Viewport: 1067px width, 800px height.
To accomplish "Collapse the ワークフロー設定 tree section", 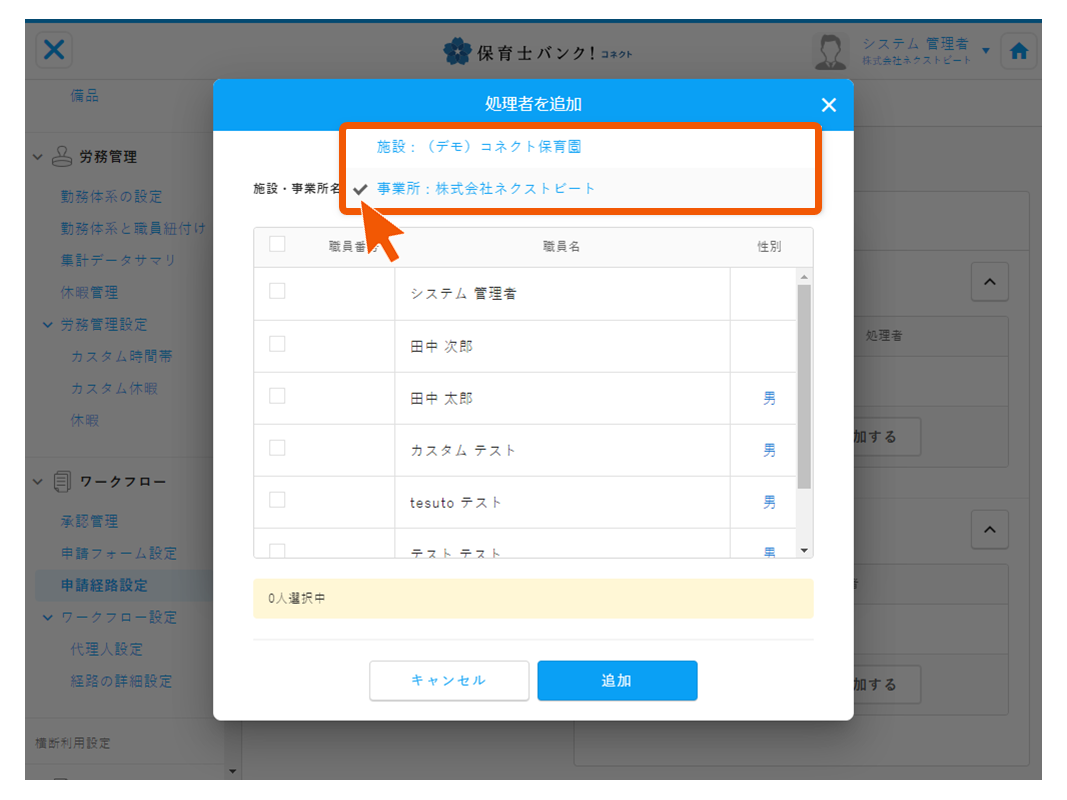I will (47, 618).
